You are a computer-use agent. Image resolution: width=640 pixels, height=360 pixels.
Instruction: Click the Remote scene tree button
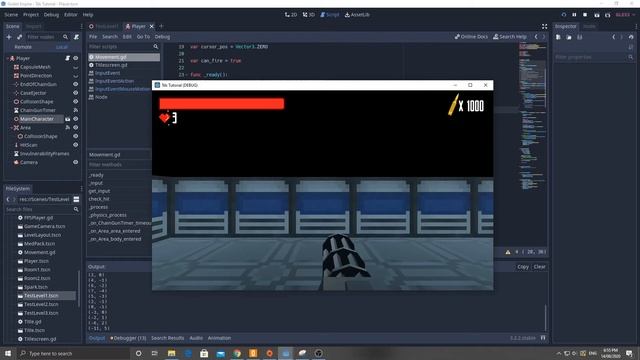point(23,47)
